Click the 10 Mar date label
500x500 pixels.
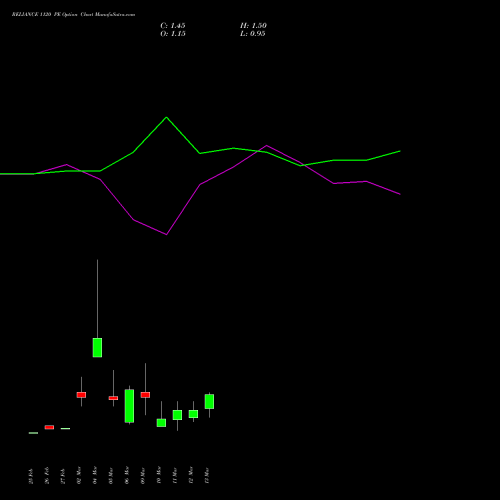click(159, 475)
